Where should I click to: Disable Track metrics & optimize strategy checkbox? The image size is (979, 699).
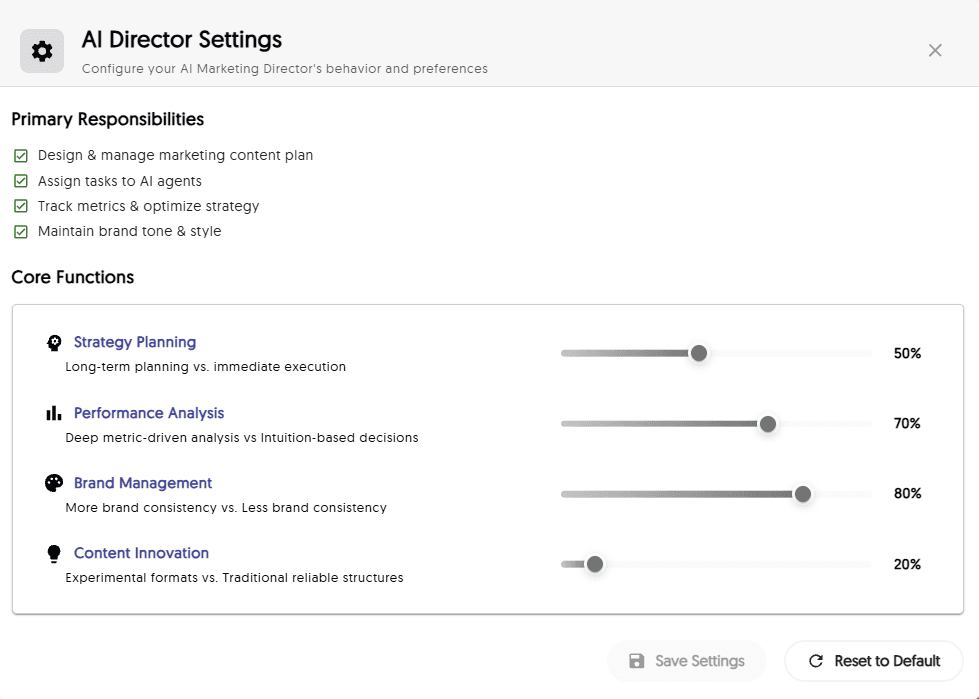tap(21, 206)
